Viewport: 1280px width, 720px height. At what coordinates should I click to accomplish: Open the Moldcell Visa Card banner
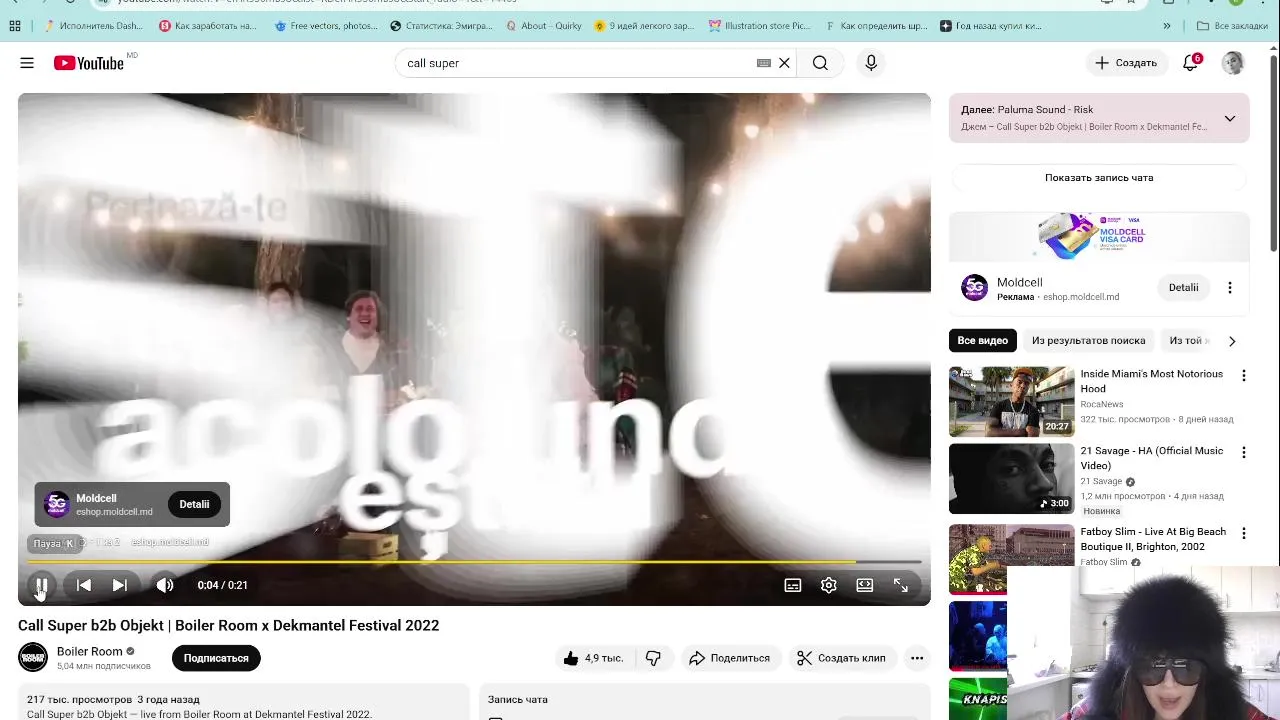pos(1099,237)
